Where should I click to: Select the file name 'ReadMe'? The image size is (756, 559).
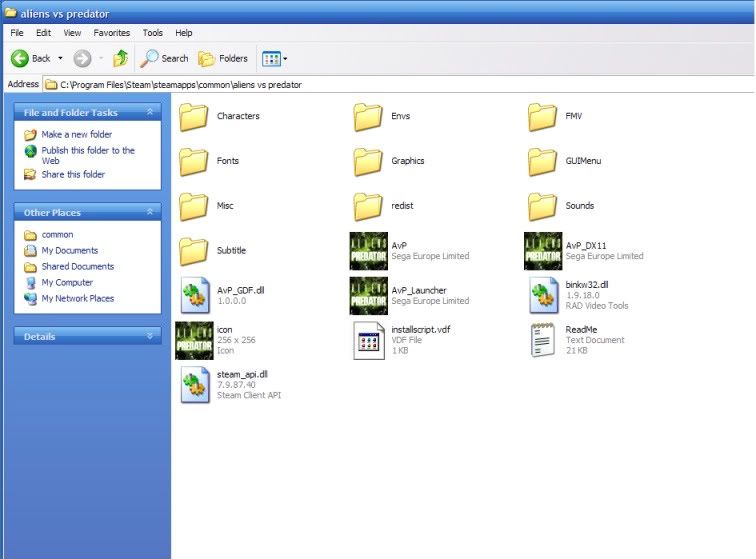[x=581, y=329]
